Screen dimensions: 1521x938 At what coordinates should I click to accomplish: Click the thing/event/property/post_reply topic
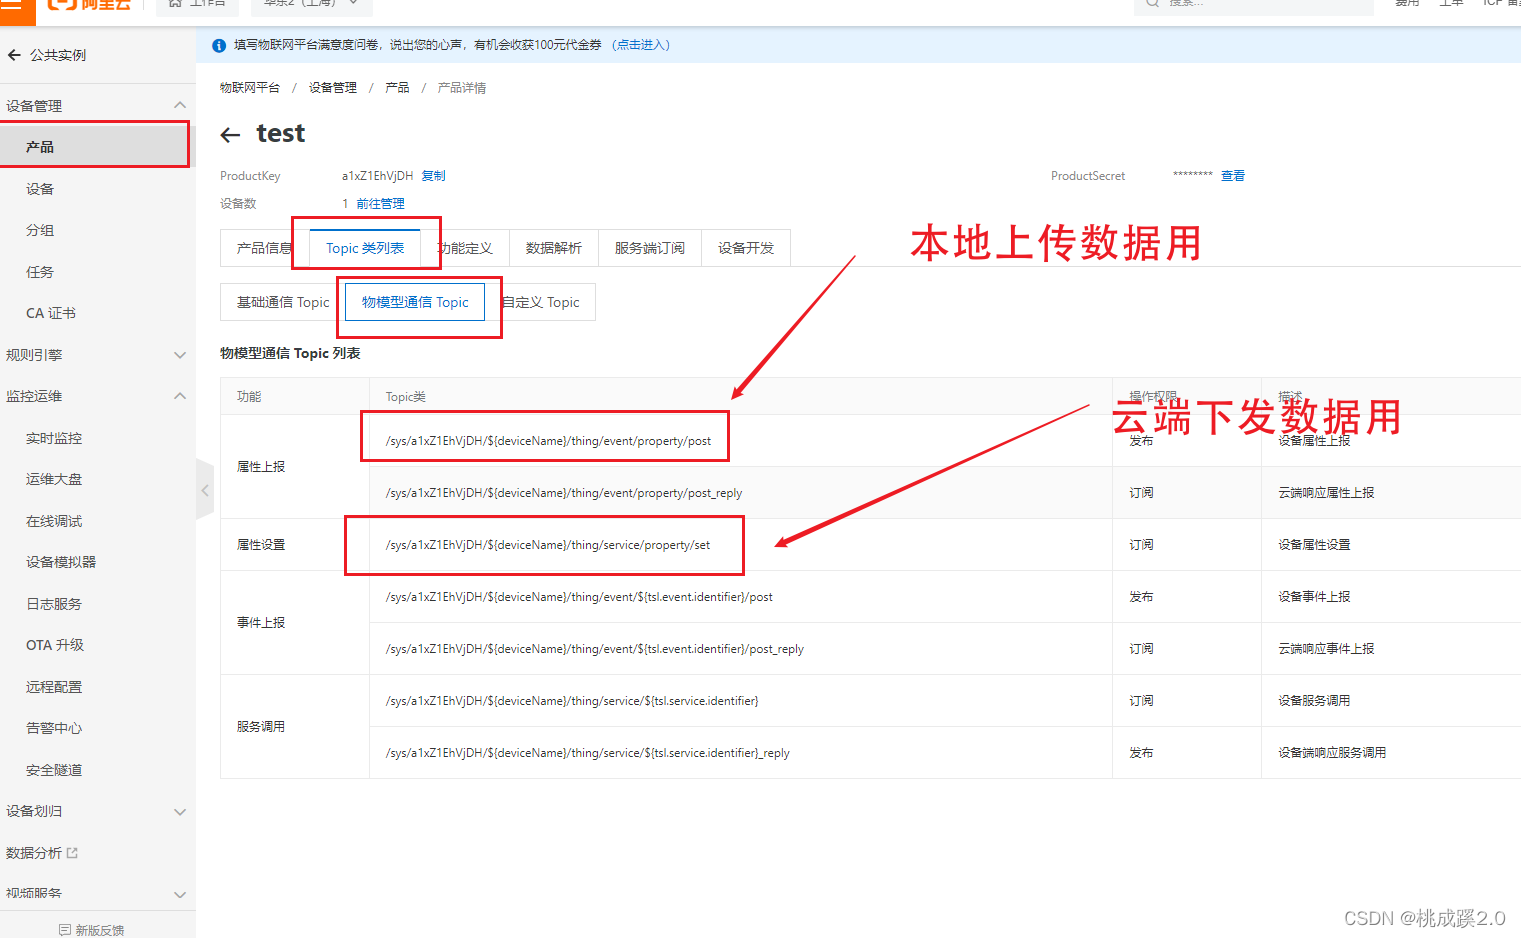[564, 493]
